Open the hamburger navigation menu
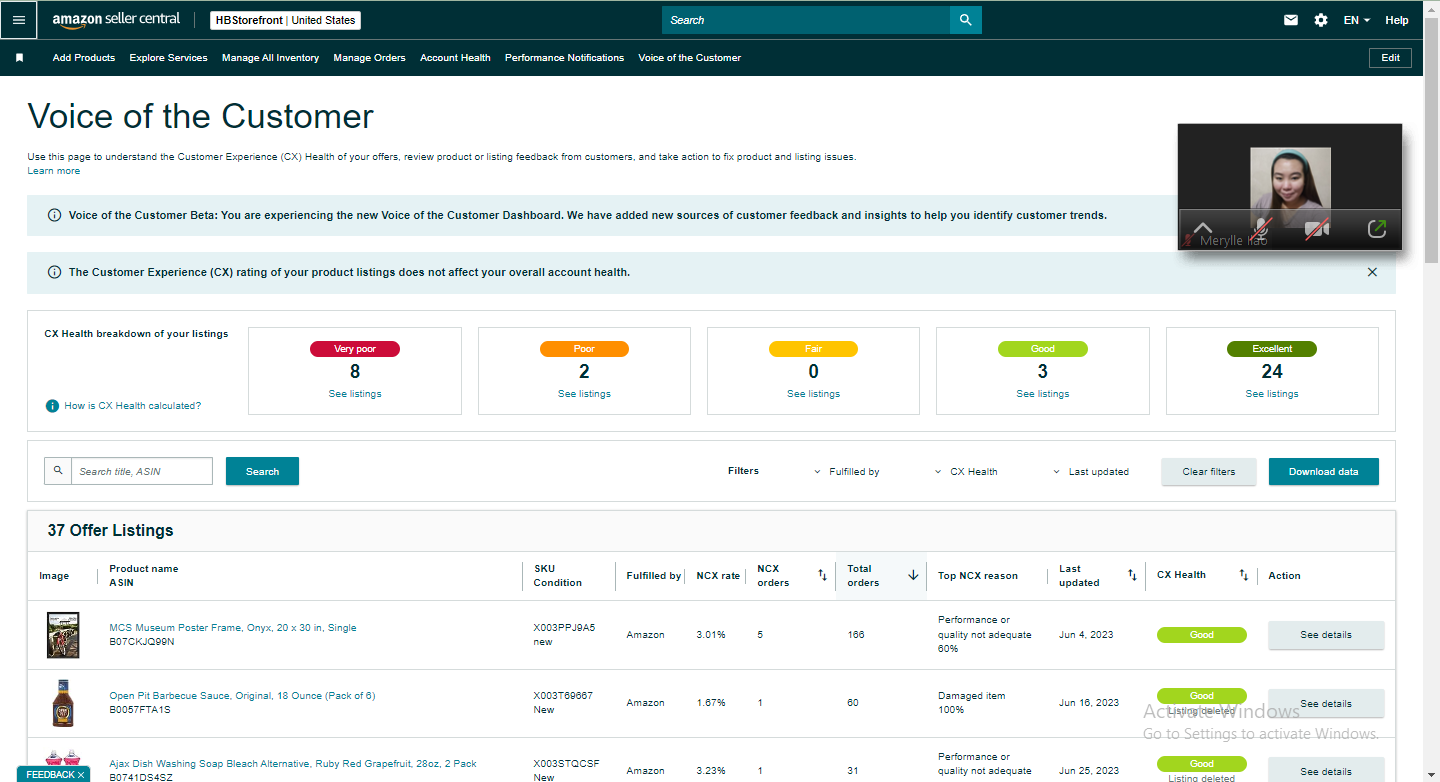This screenshot has width=1440, height=782. tap(19, 20)
